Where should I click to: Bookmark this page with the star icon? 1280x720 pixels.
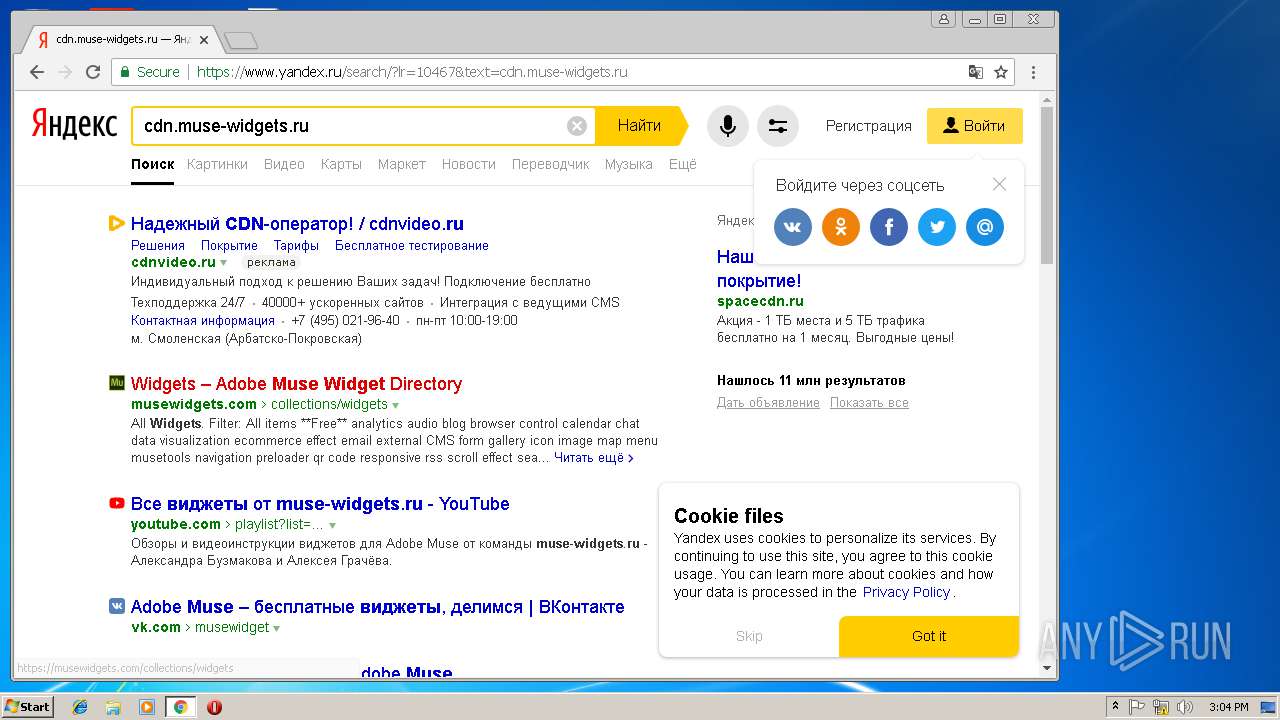coord(1001,72)
